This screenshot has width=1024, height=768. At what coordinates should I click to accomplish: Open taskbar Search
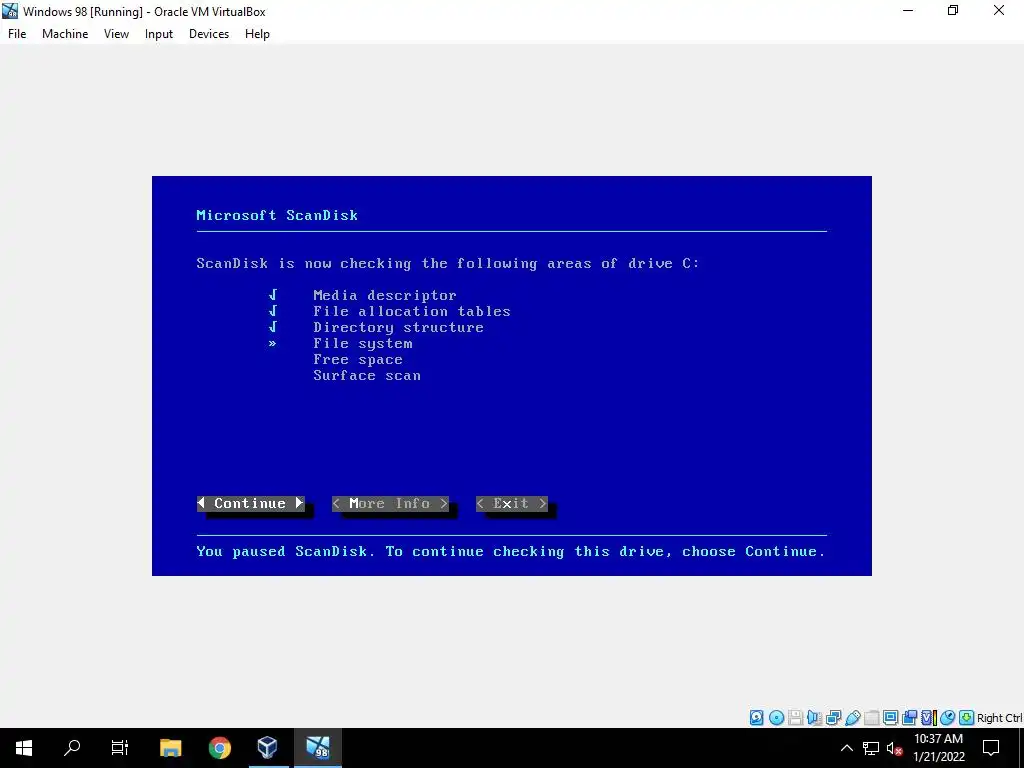click(72, 748)
